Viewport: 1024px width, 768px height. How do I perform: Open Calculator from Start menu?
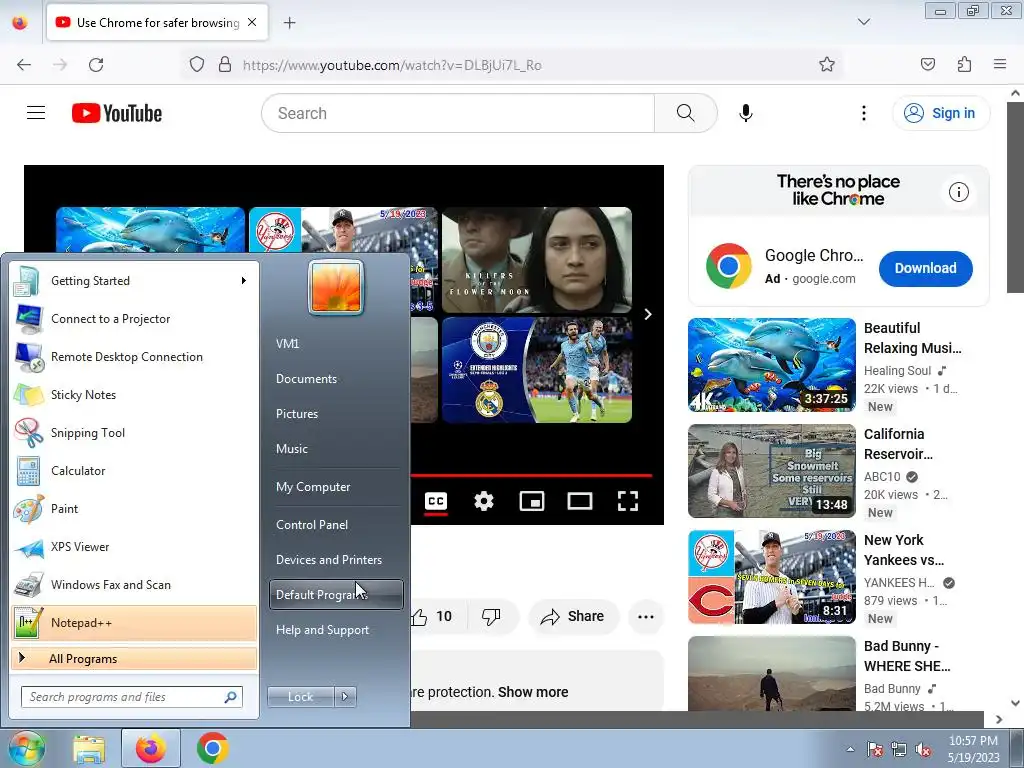[134, 470]
